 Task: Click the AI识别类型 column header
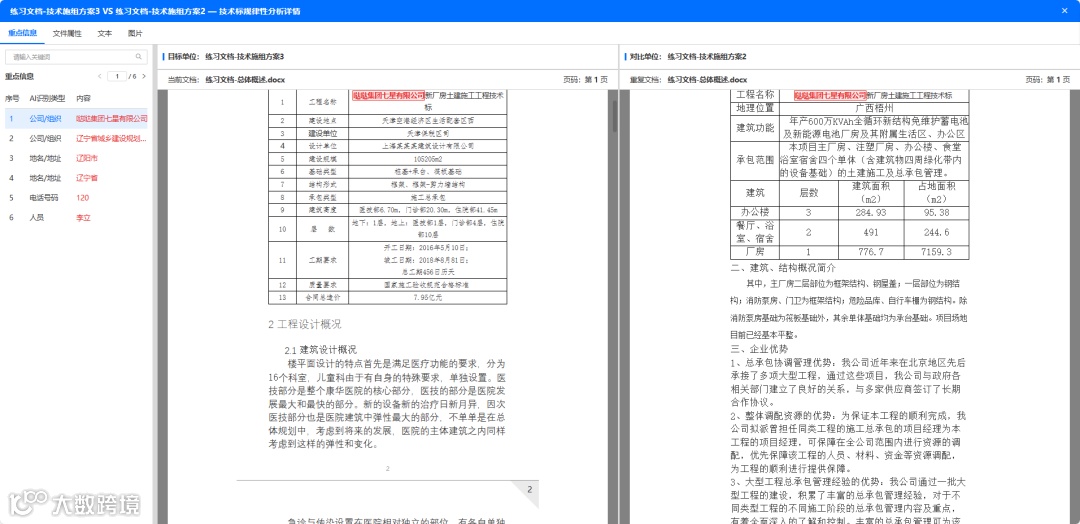(x=48, y=98)
